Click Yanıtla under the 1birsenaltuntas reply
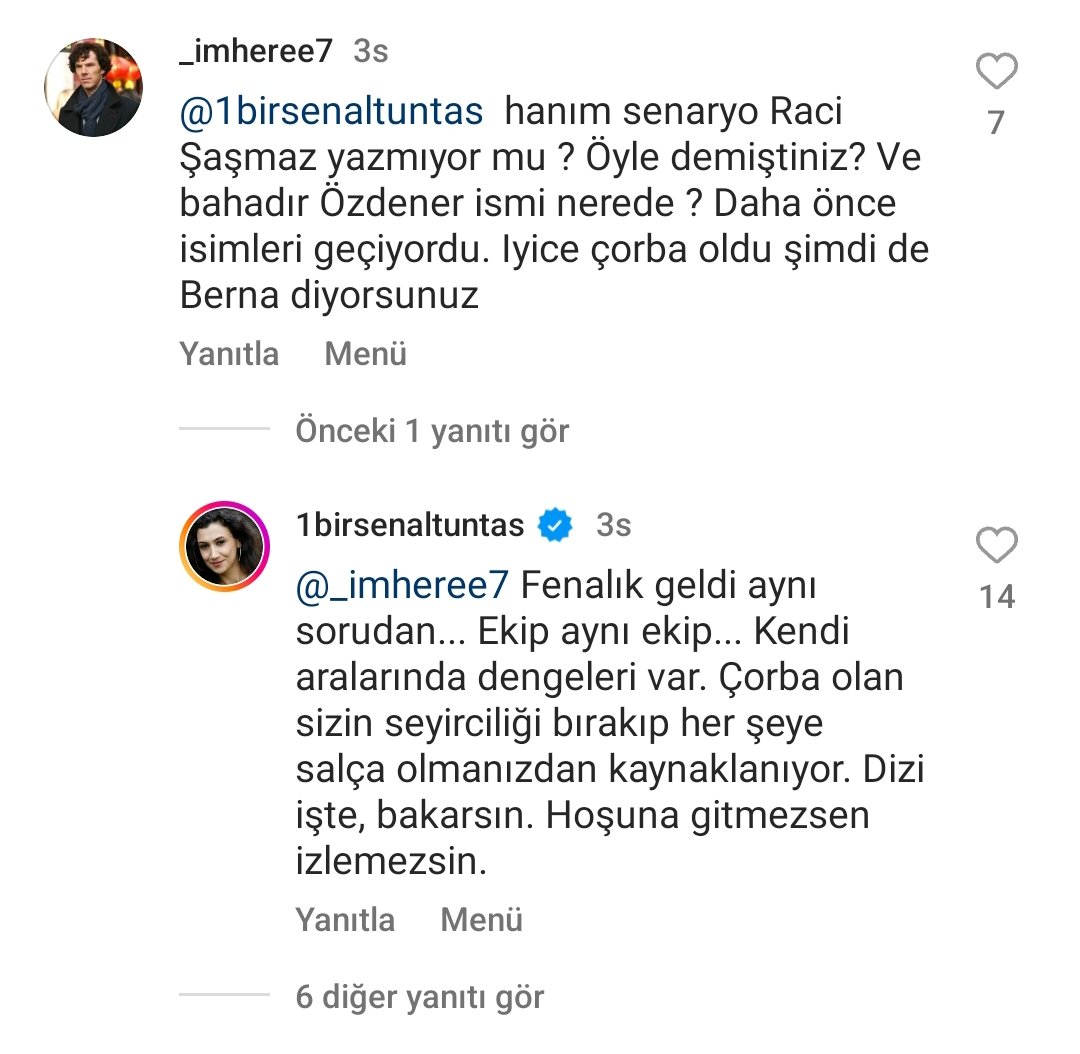The image size is (1080, 1054). 346,920
